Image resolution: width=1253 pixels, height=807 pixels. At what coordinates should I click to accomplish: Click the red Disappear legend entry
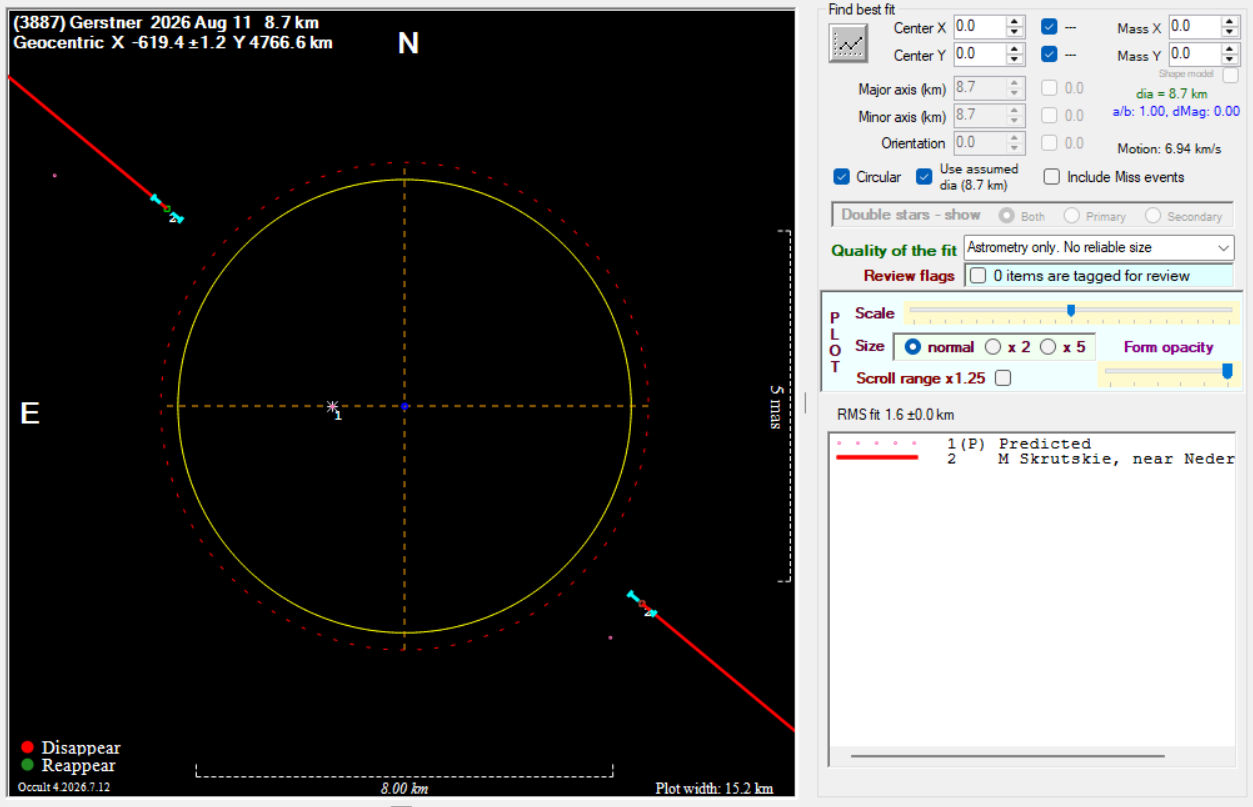click(71, 748)
